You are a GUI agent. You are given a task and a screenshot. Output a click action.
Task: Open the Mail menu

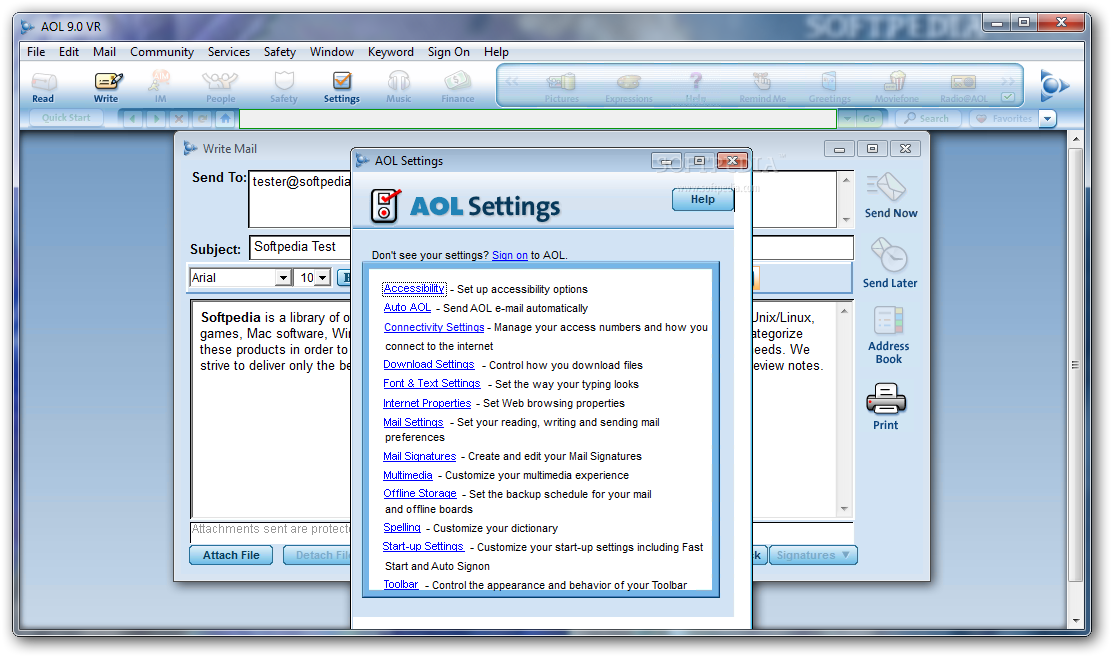click(x=104, y=52)
